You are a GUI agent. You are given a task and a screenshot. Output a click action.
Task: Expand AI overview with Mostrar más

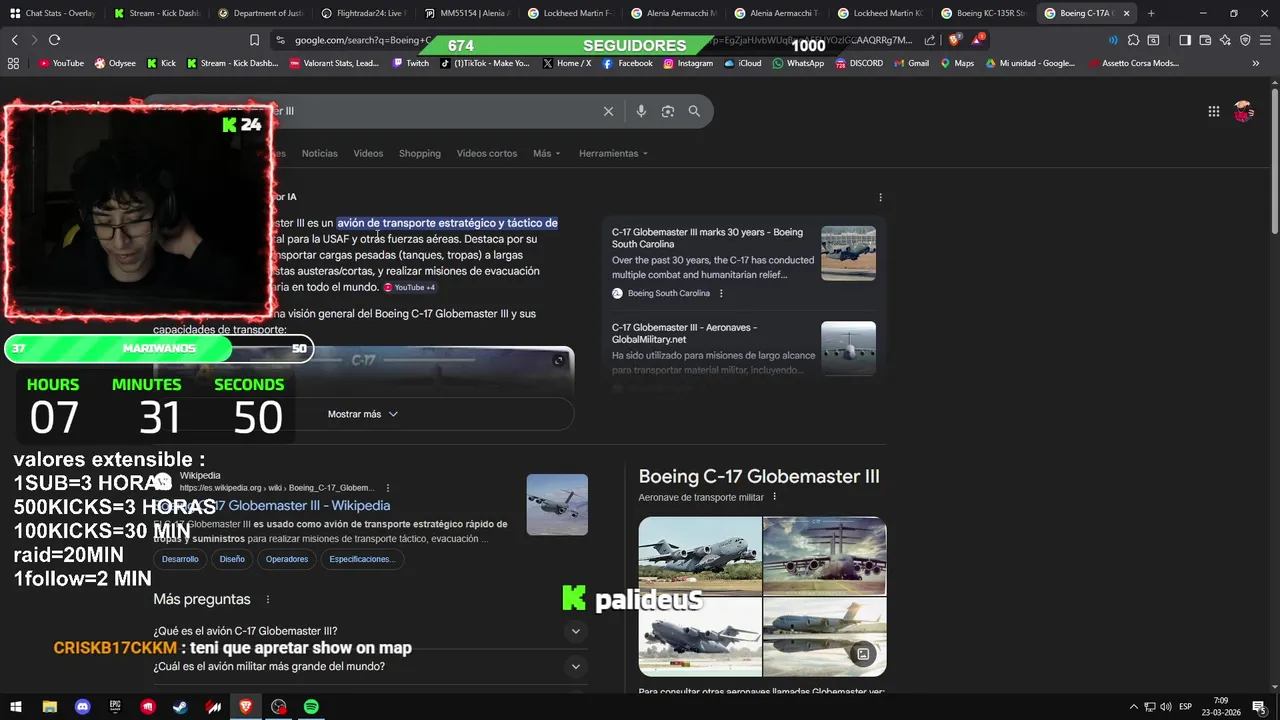tap(363, 414)
